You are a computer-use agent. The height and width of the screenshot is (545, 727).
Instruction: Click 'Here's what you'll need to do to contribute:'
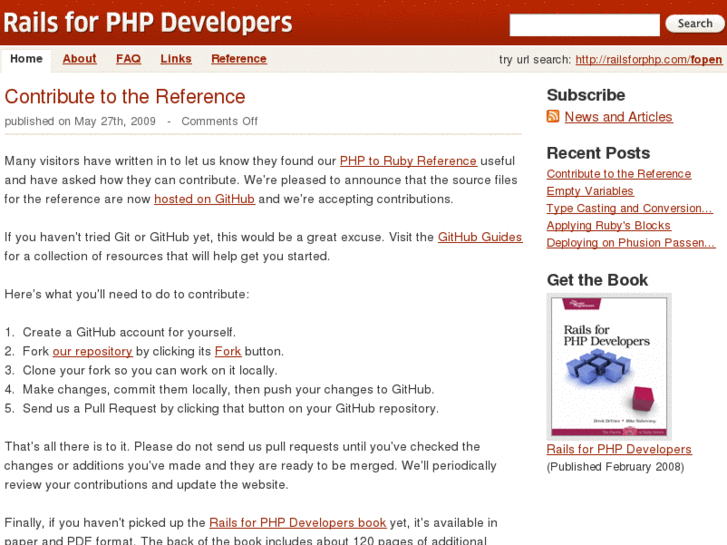(x=127, y=294)
